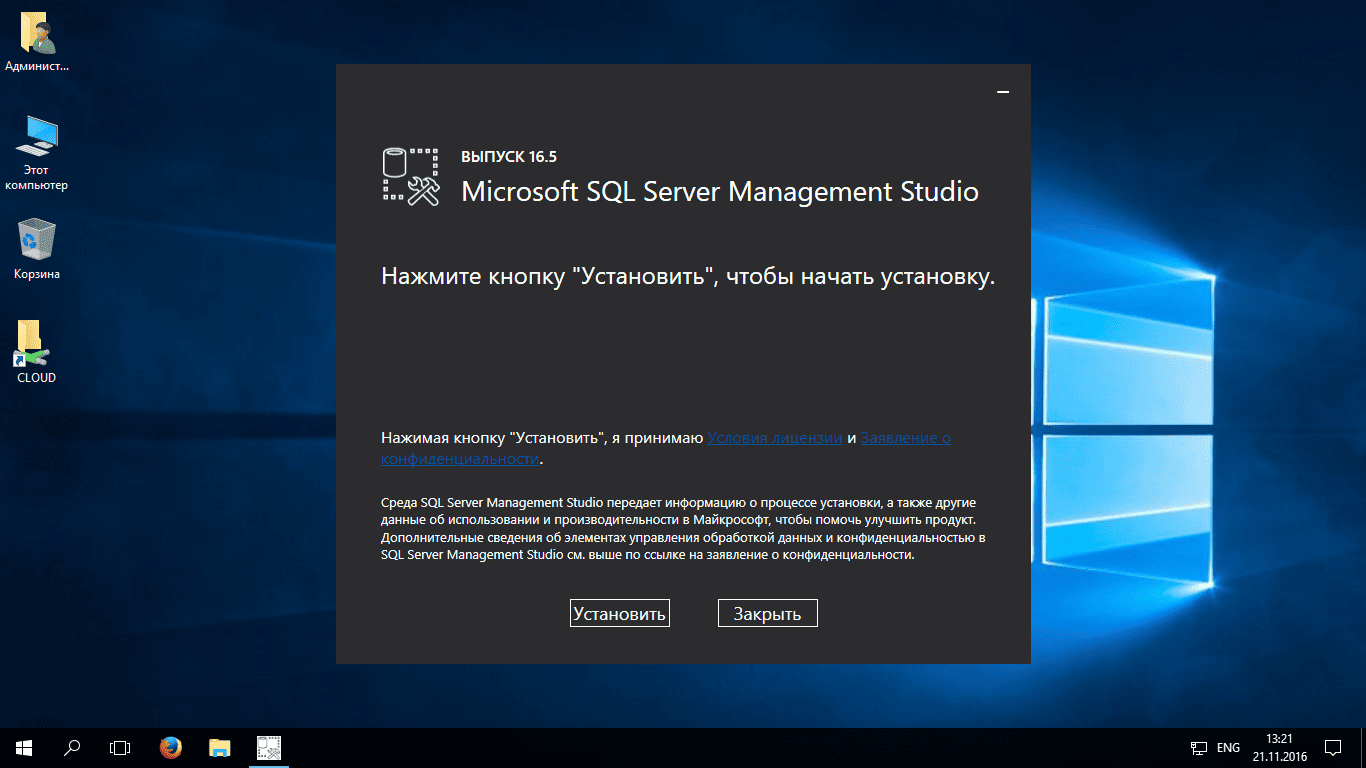Select the CLOUD shortcut desktop icon
The image size is (1366, 768).
pos(37,352)
